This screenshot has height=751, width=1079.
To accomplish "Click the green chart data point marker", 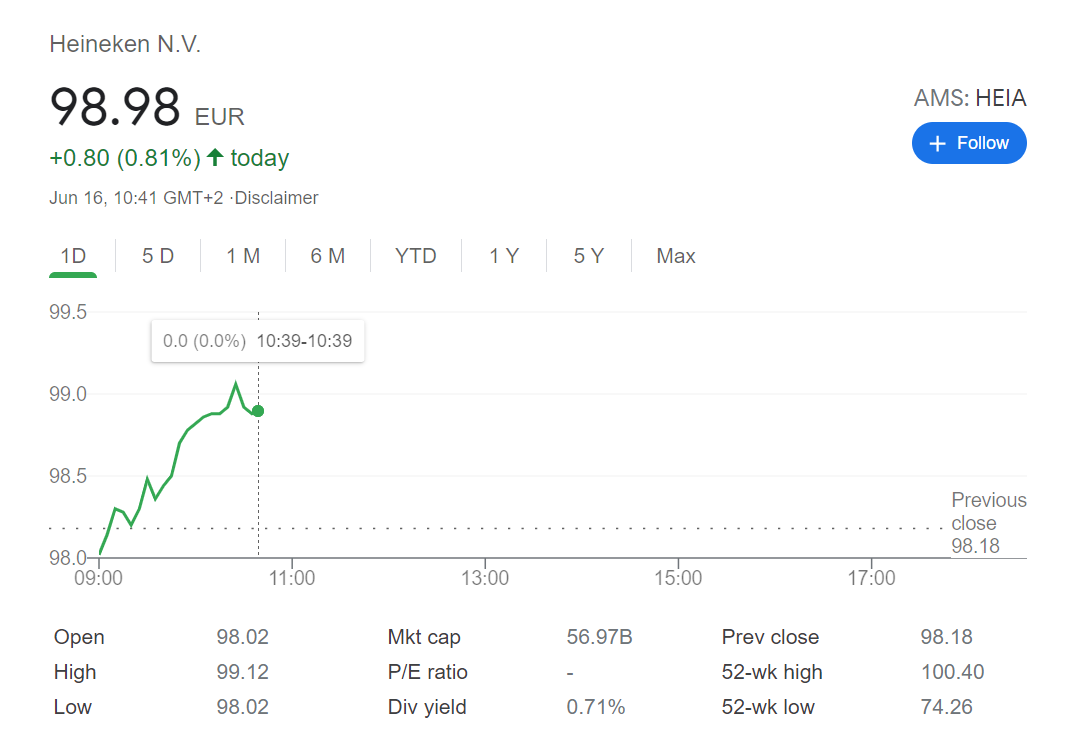I will tap(258, 411).
